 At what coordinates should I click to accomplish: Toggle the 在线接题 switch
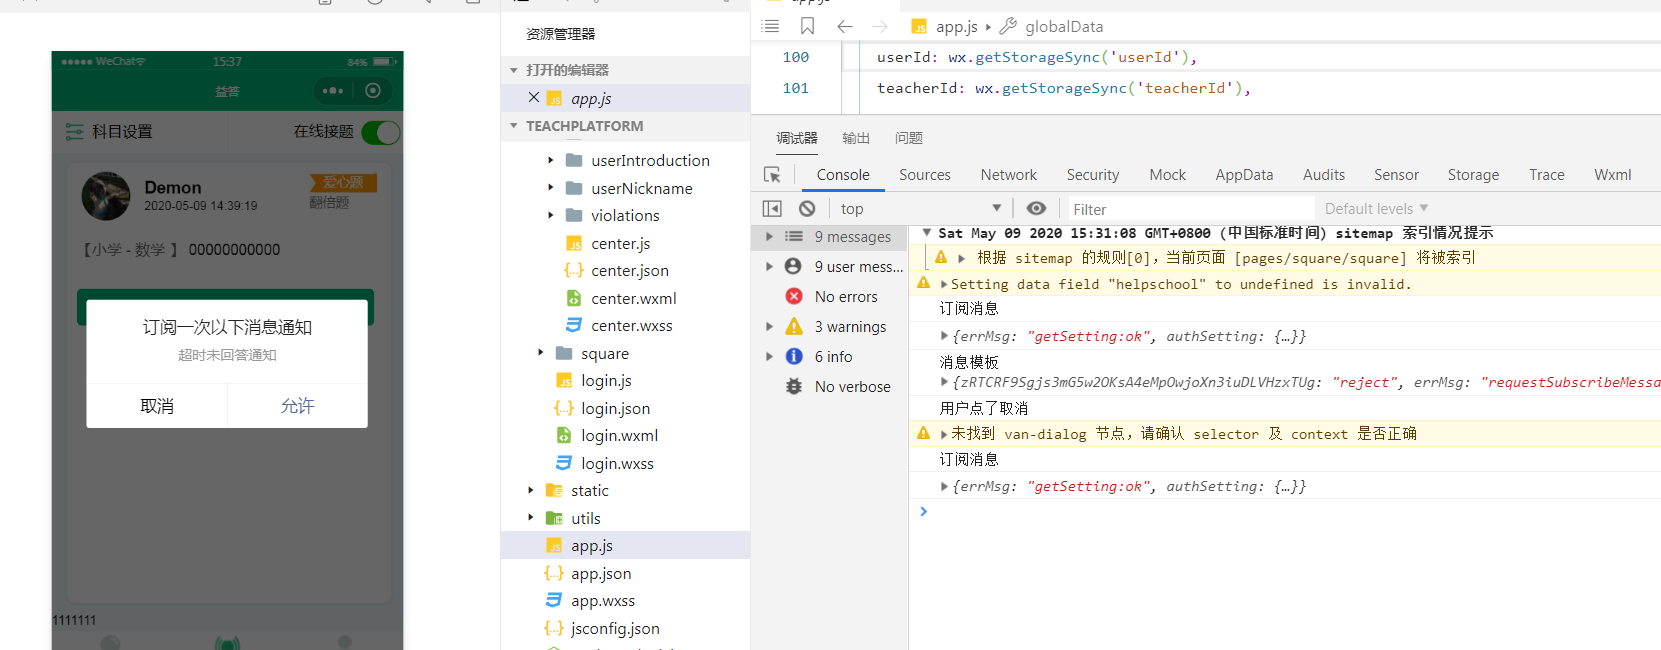coord(381,132)
